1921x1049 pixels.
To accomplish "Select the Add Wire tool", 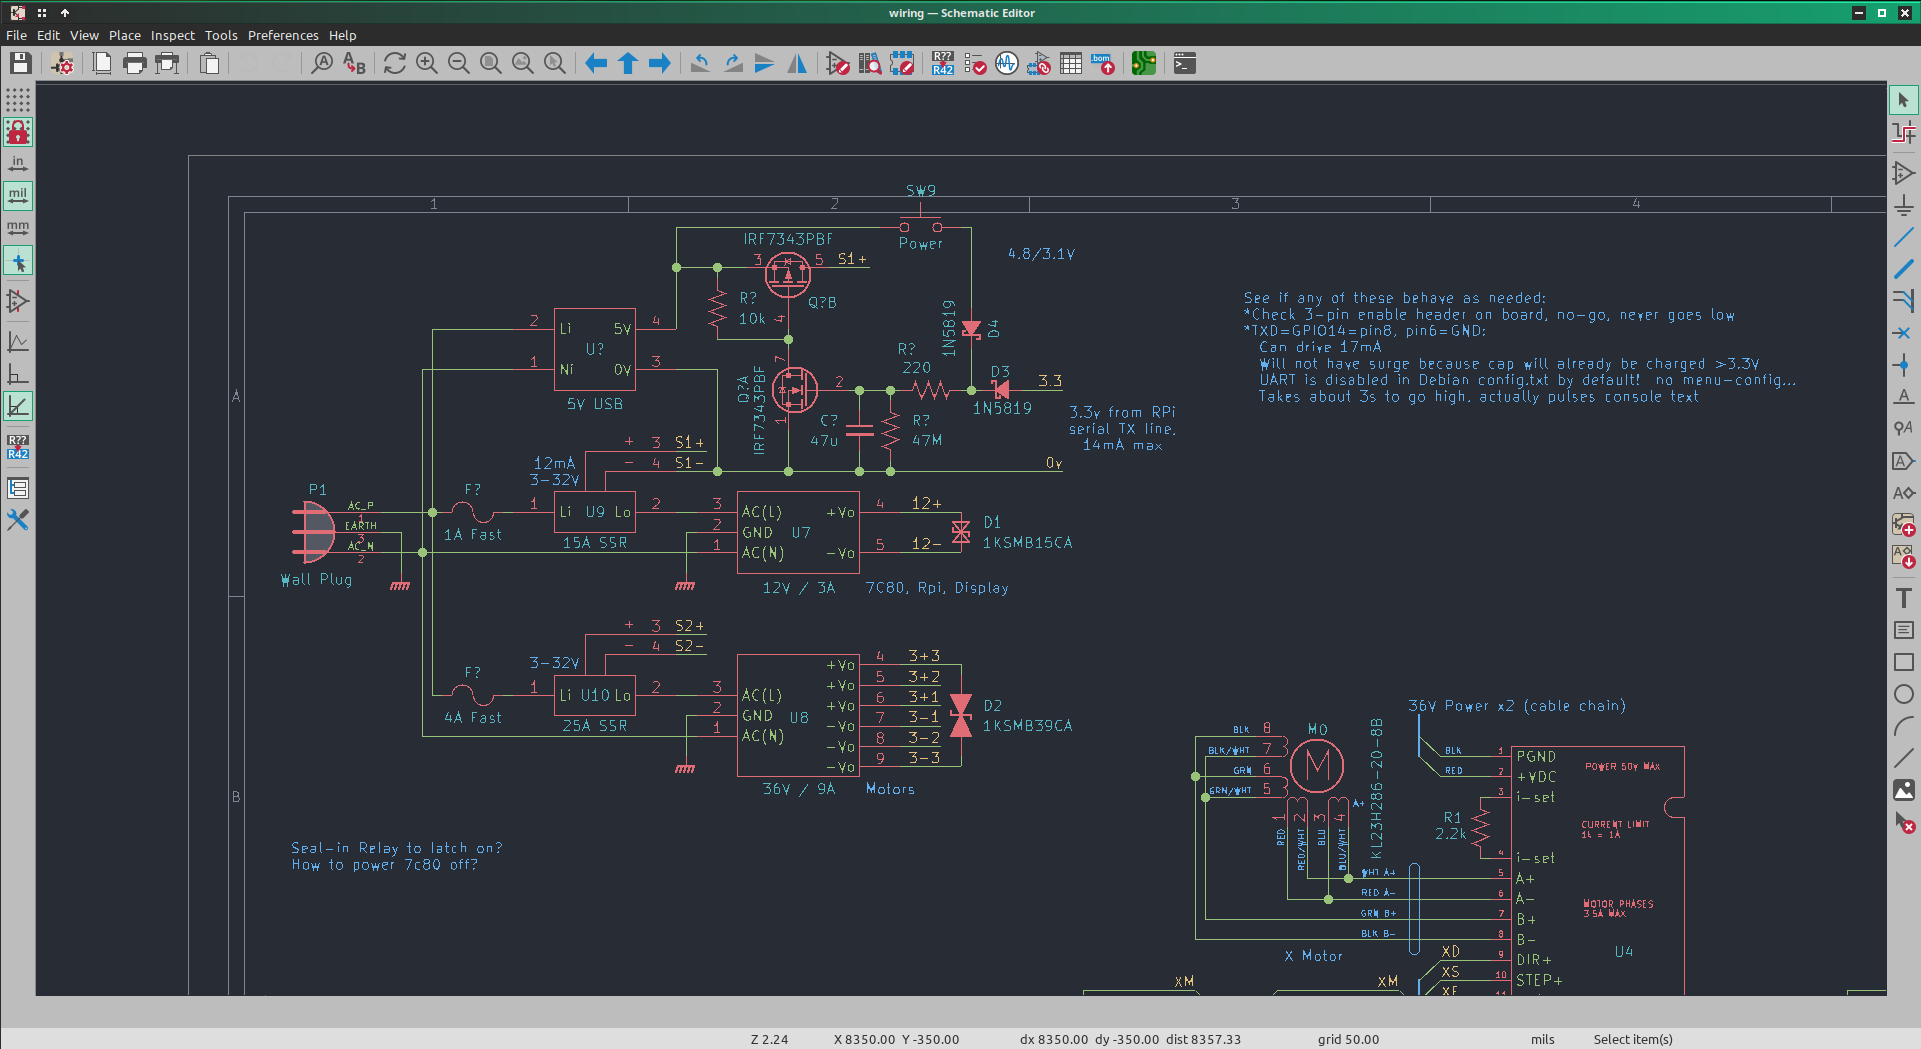I will pyautogui.click(x=1903, y=237).
